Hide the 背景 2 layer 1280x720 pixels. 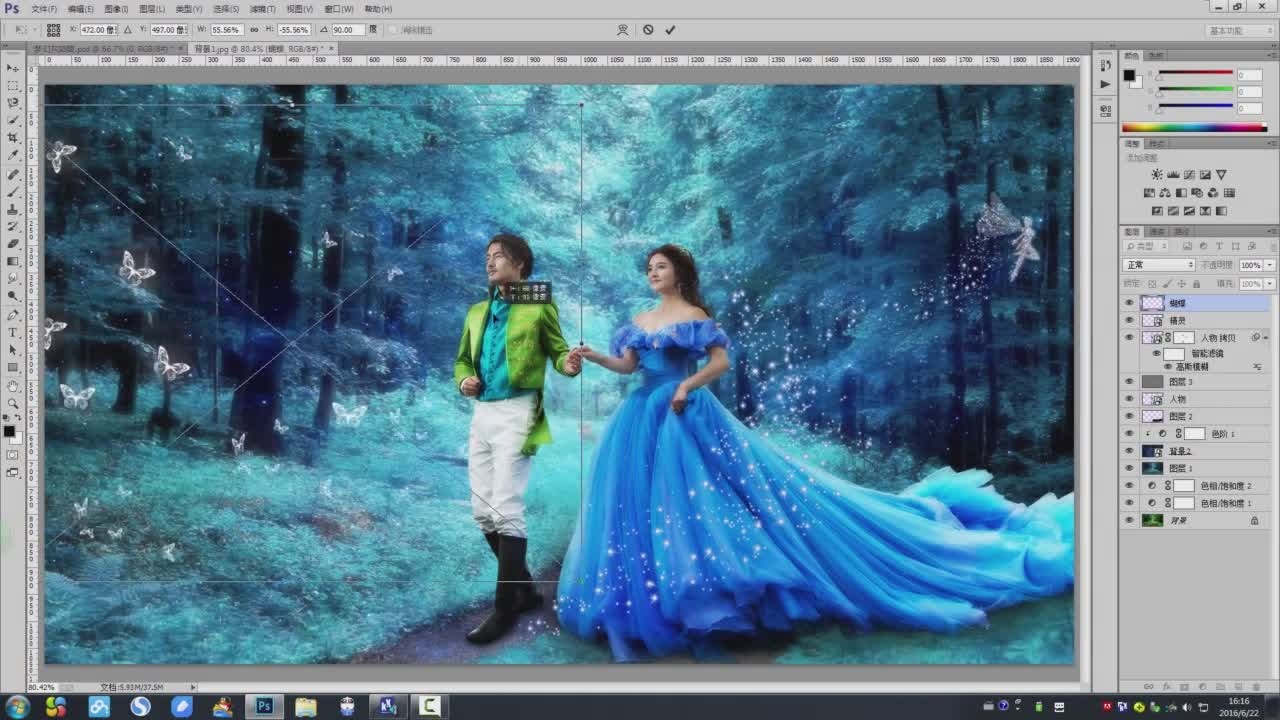1130,451
